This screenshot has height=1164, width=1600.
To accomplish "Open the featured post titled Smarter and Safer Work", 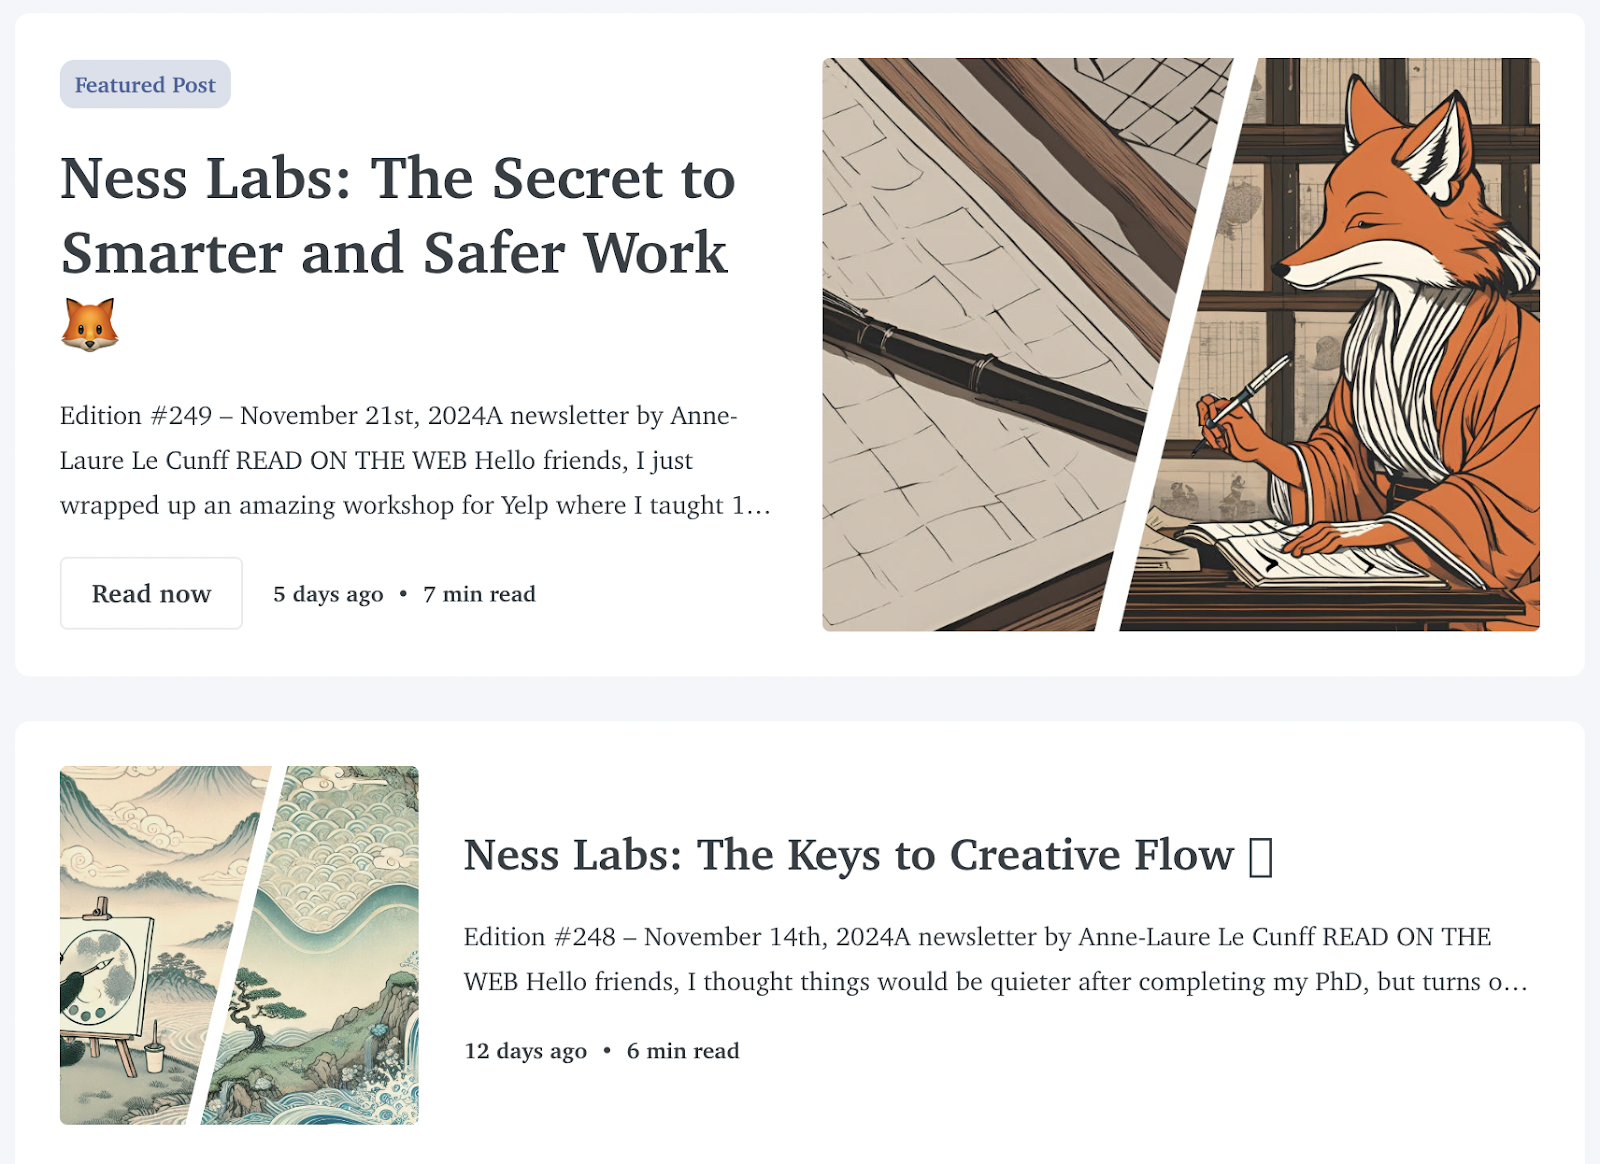I will pos(397,215).
